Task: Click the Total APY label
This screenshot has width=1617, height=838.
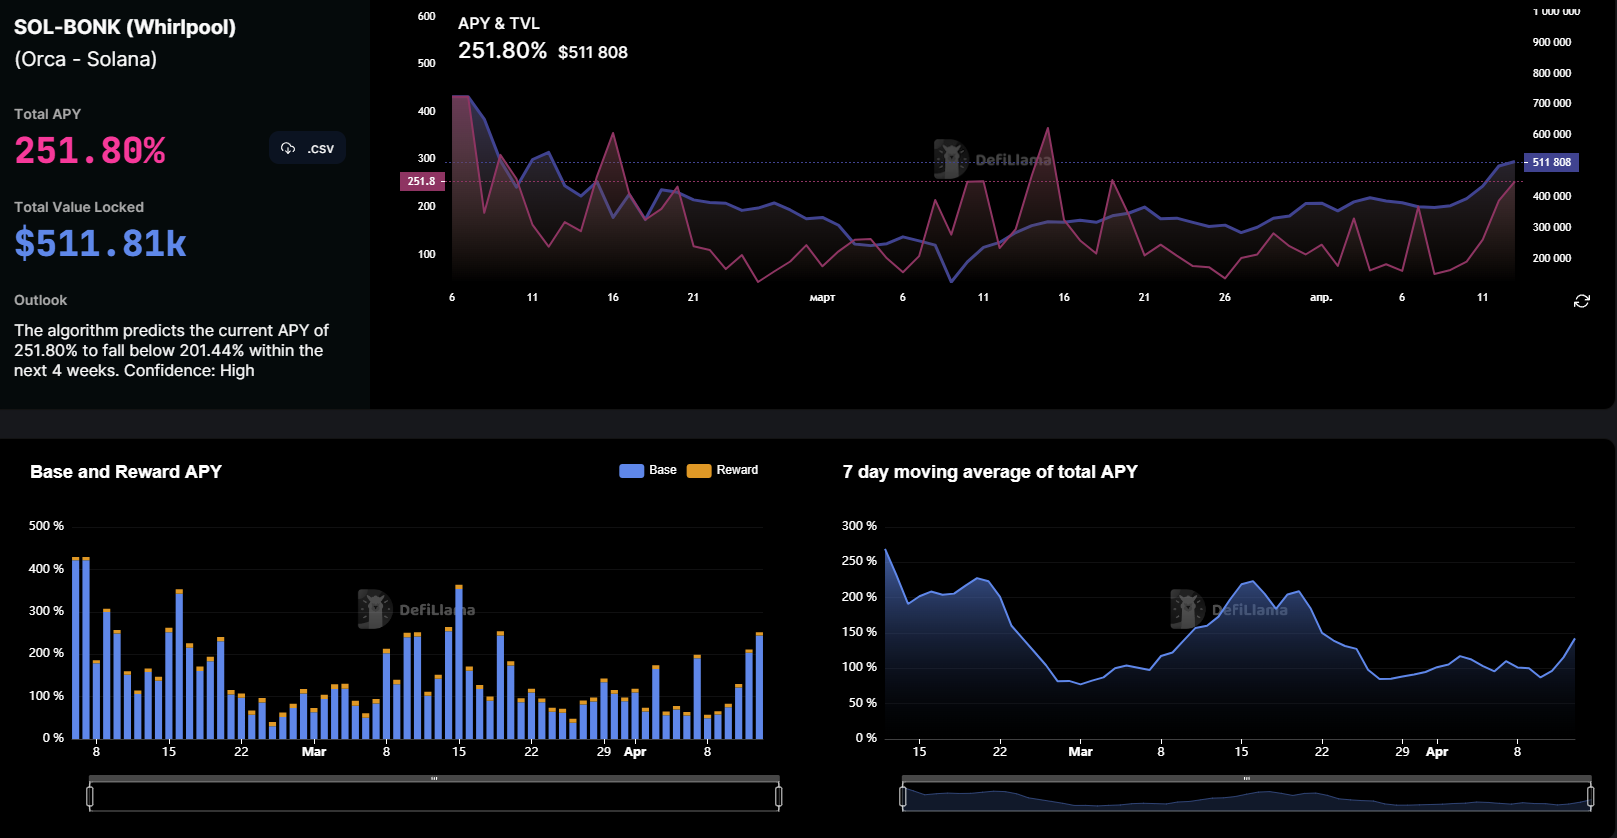Action: 47,114
